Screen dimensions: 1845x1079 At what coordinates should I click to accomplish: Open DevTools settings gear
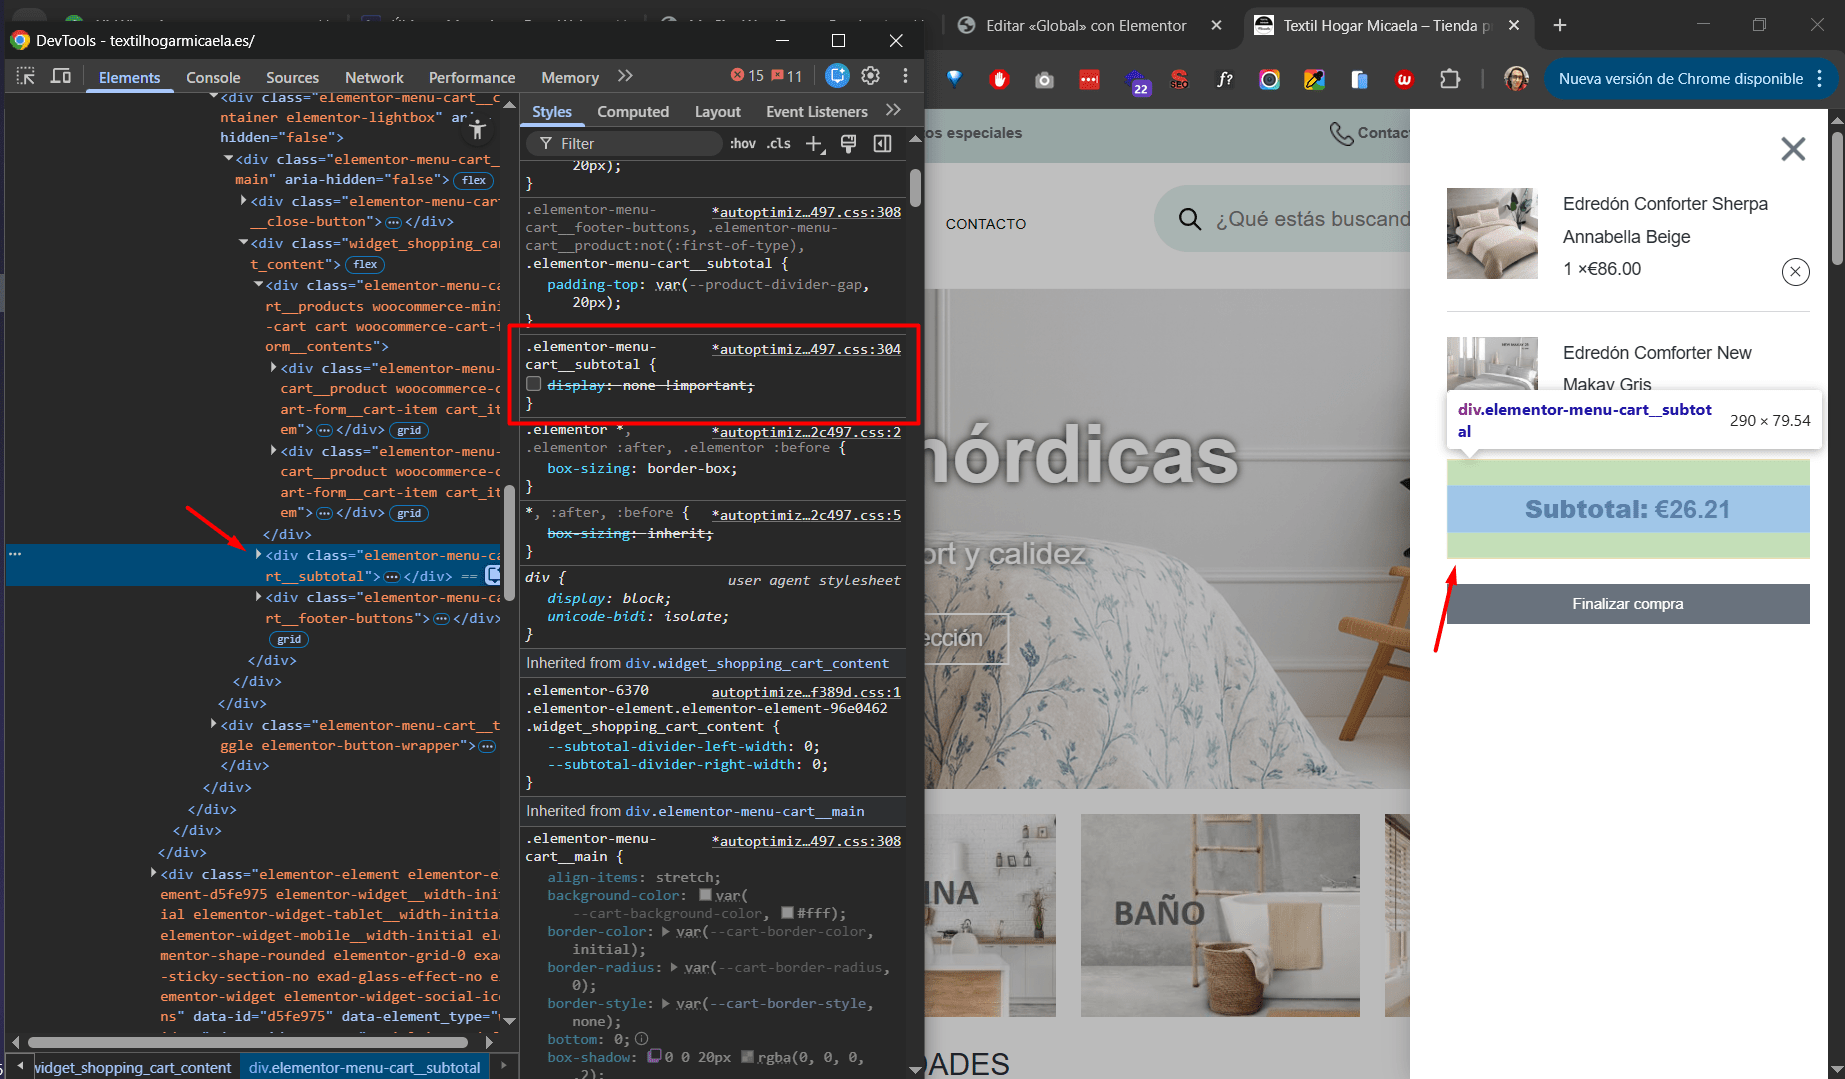pyautogui.click(x=871, y=76)
